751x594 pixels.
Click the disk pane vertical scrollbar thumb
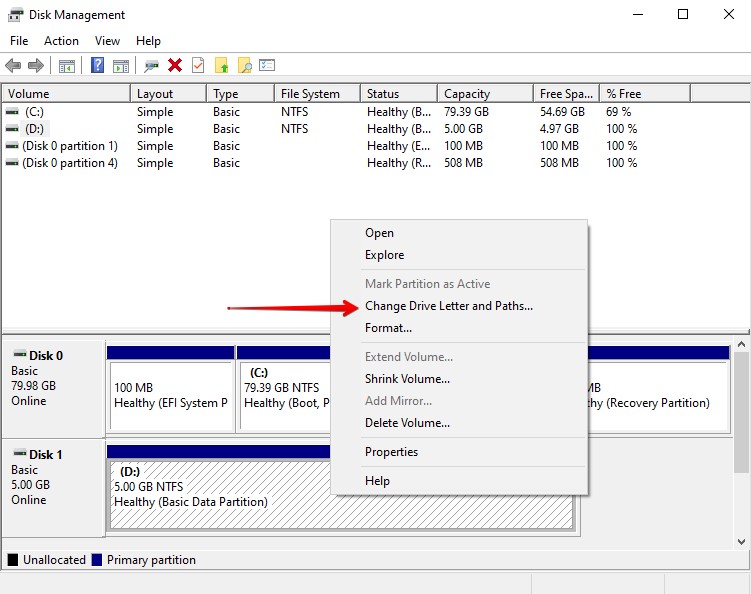click(x=741, y=413)
